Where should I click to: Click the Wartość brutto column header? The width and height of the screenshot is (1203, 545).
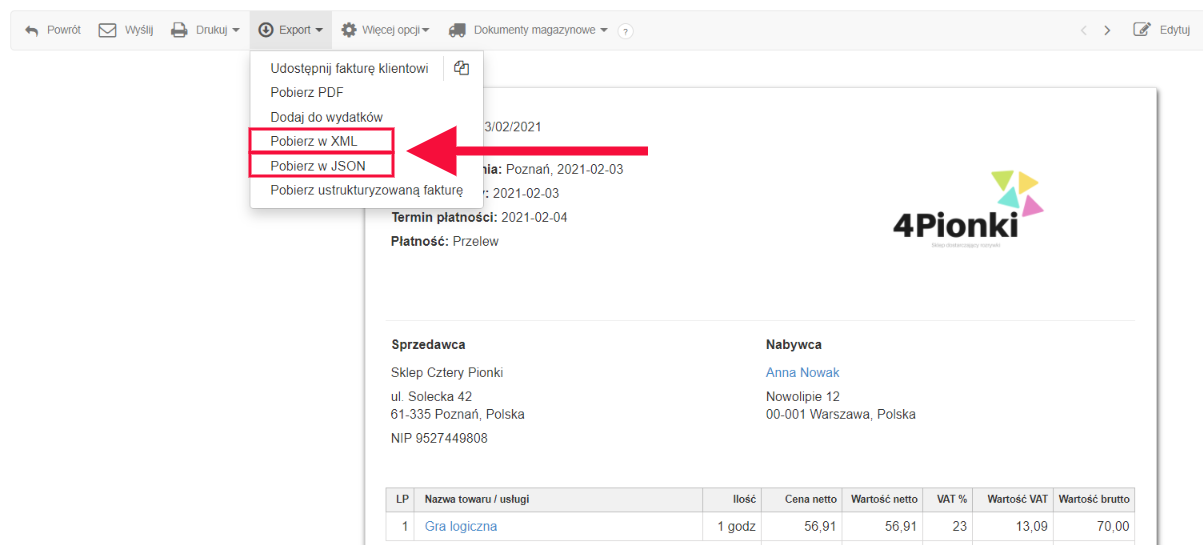coord(1094,499)
